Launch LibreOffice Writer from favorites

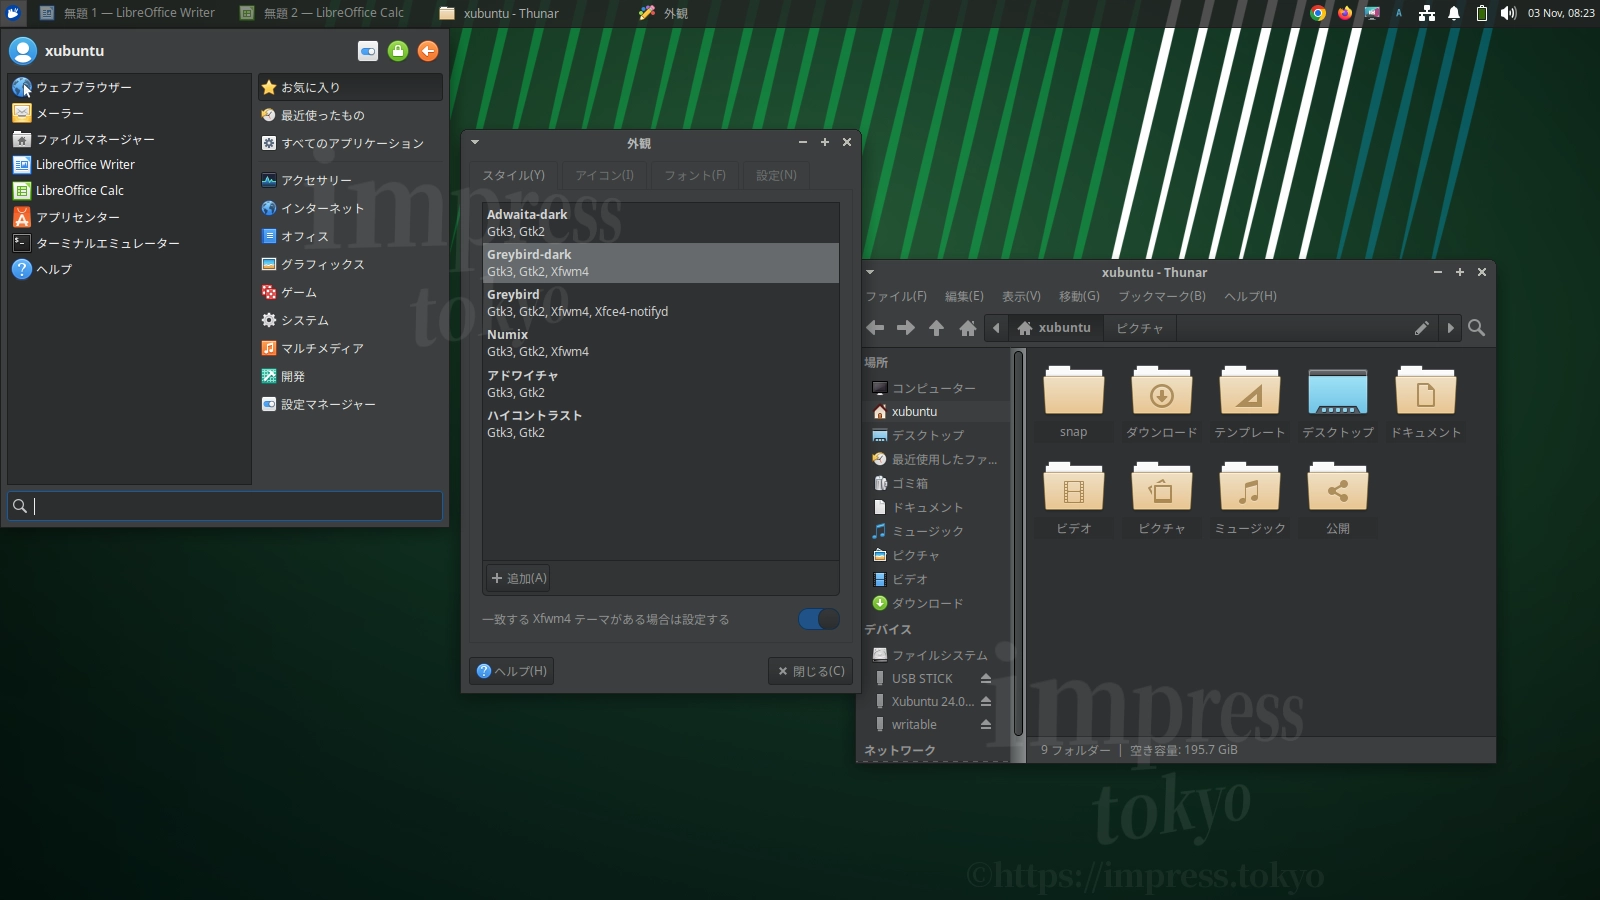129,164
